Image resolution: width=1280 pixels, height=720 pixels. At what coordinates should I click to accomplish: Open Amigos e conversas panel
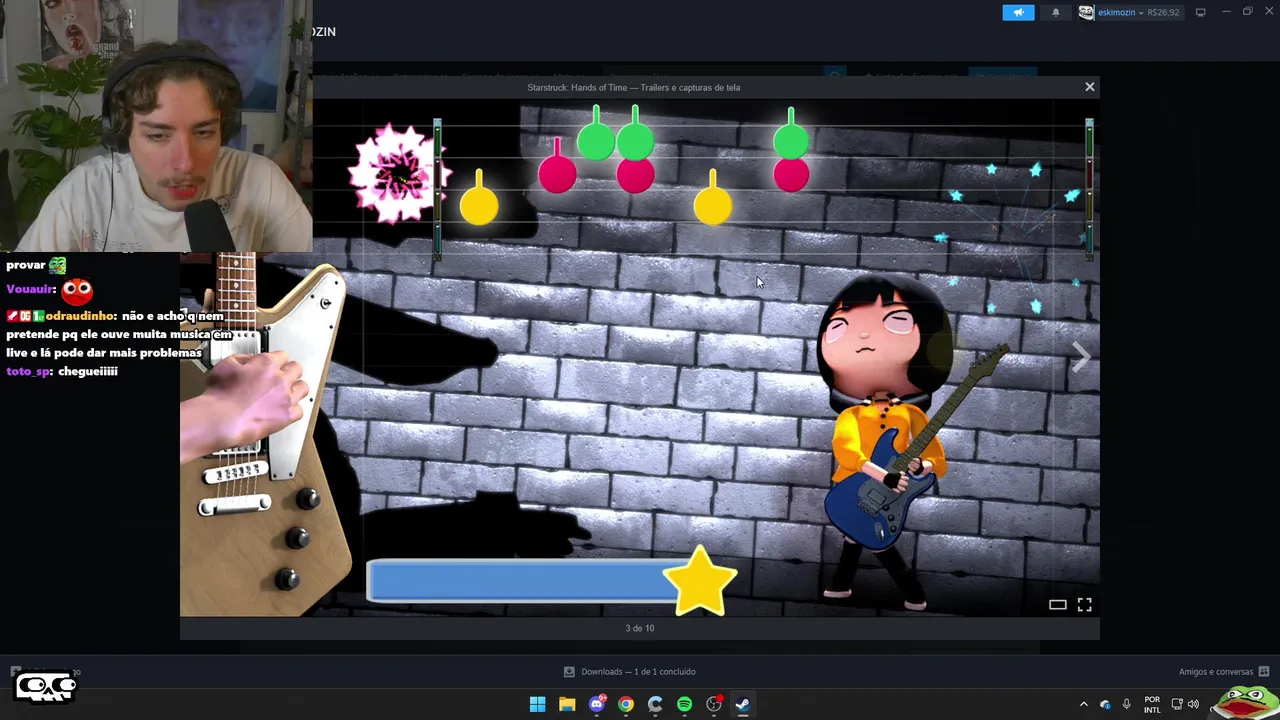pyautogui.click(x=1215, y=671)
